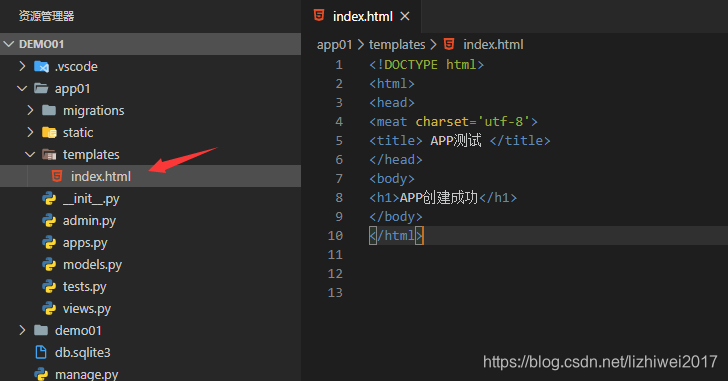The image size is (728, 381).
Task: Switch to the index.html editor tab
Action: [x=361, y=16]
